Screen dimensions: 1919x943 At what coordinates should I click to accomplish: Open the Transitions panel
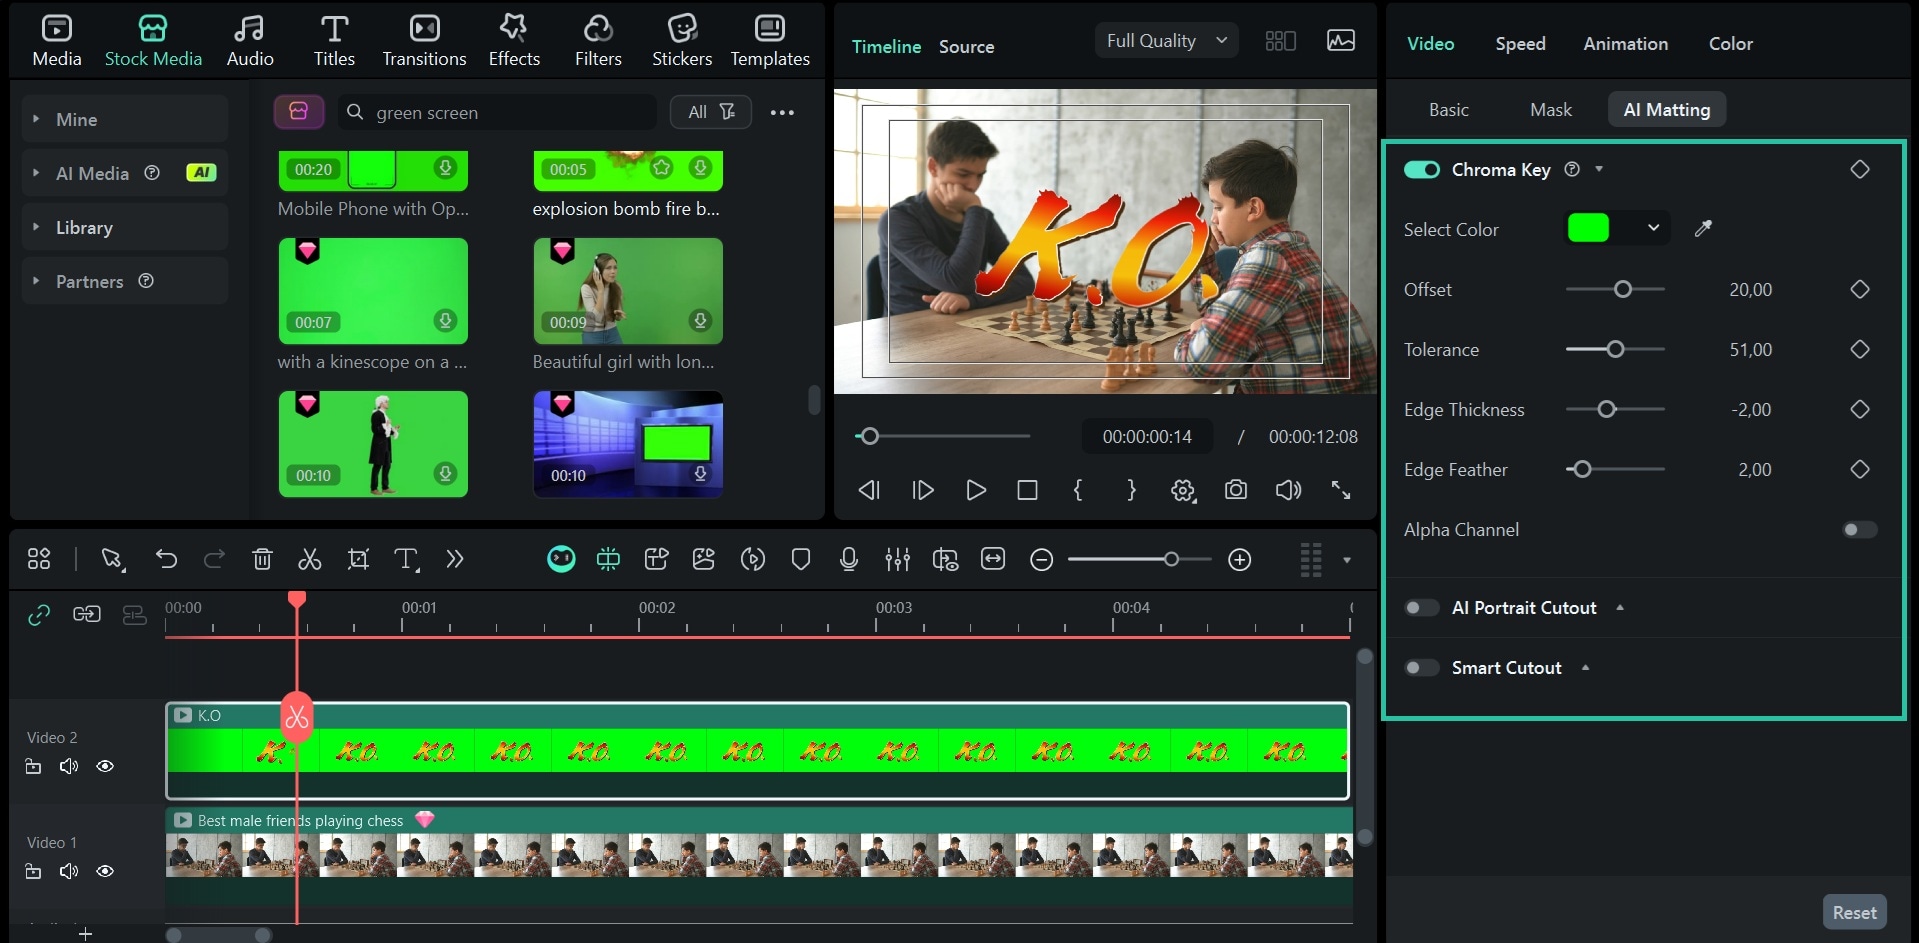[424, 40]
